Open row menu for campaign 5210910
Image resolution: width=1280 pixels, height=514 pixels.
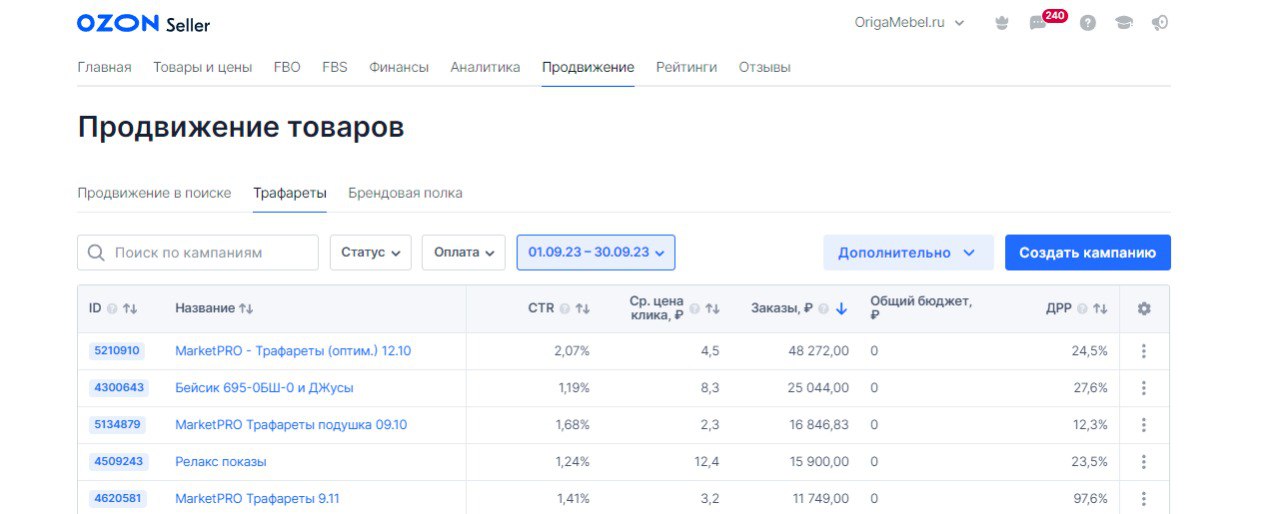[x=1144, y=351]
